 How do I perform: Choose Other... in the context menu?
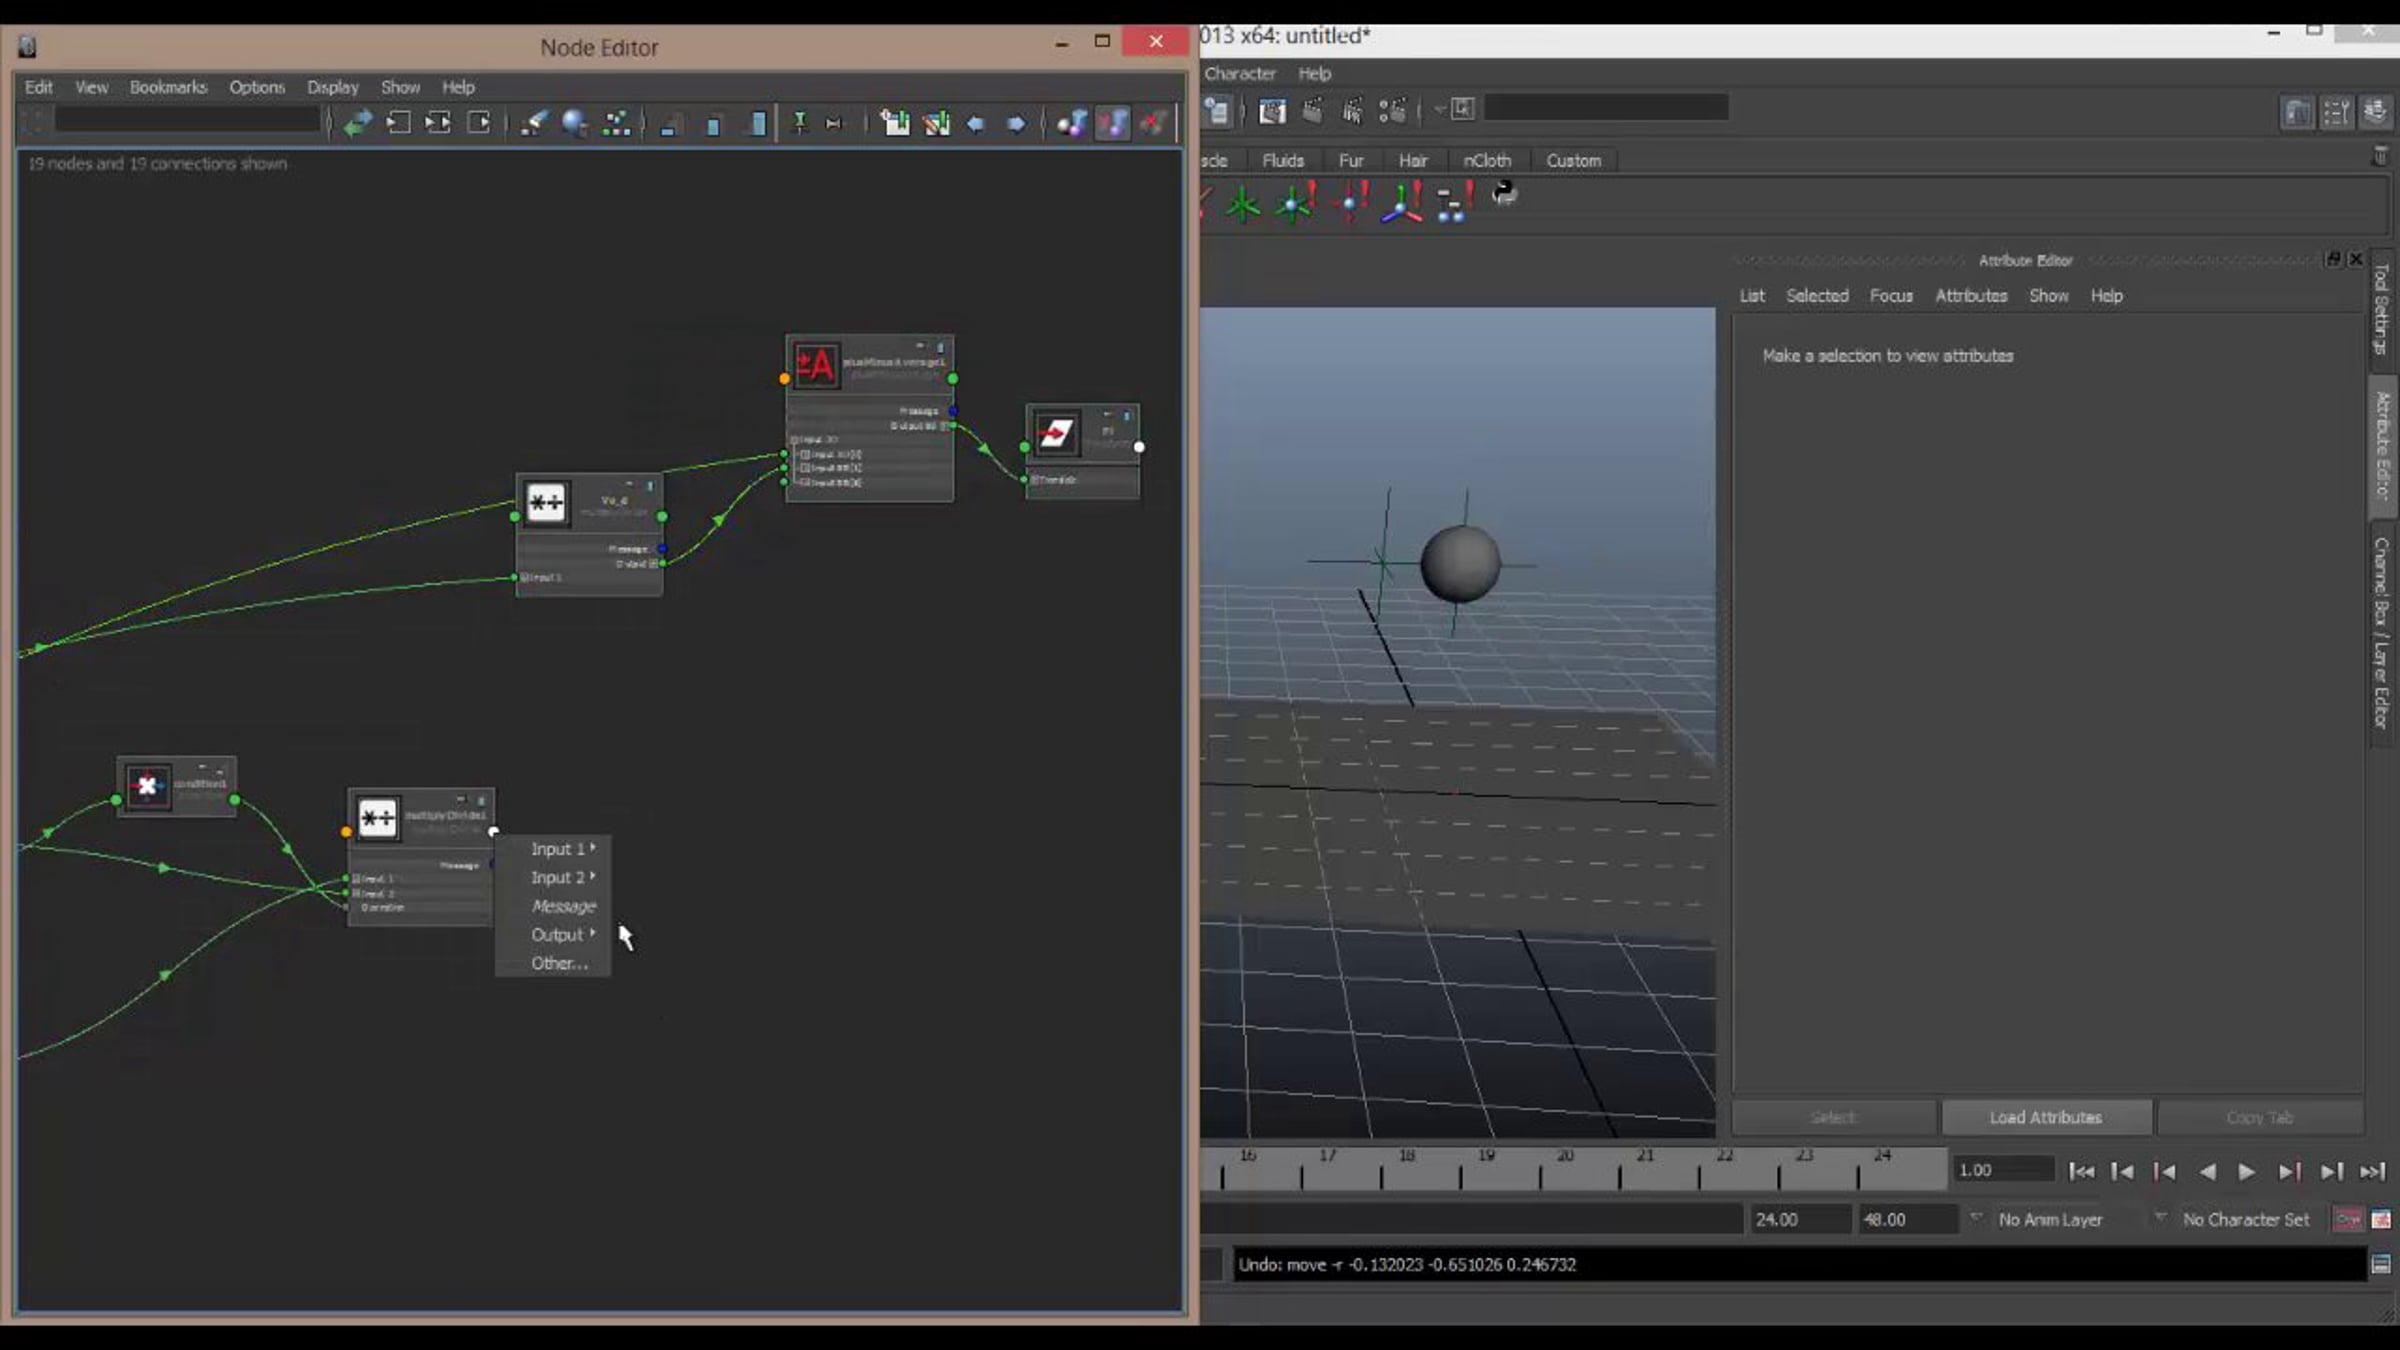click(x=554, y=963)
